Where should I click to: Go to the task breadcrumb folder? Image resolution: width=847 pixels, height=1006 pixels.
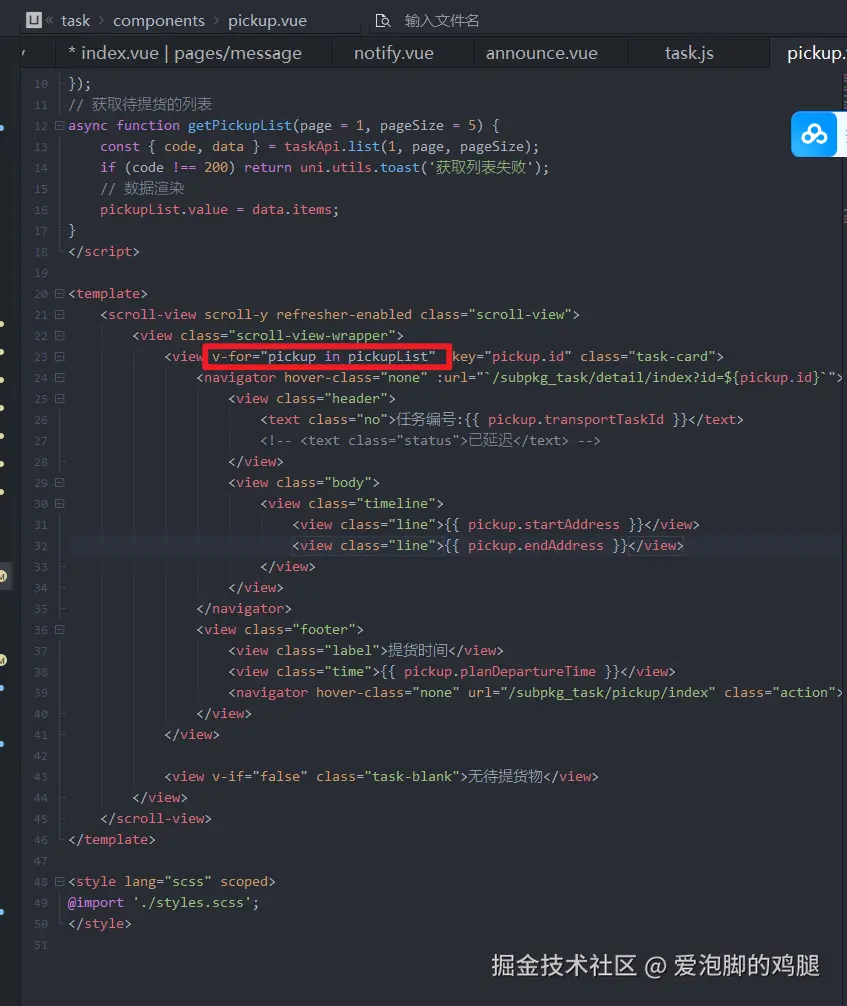tap(75, 21)
